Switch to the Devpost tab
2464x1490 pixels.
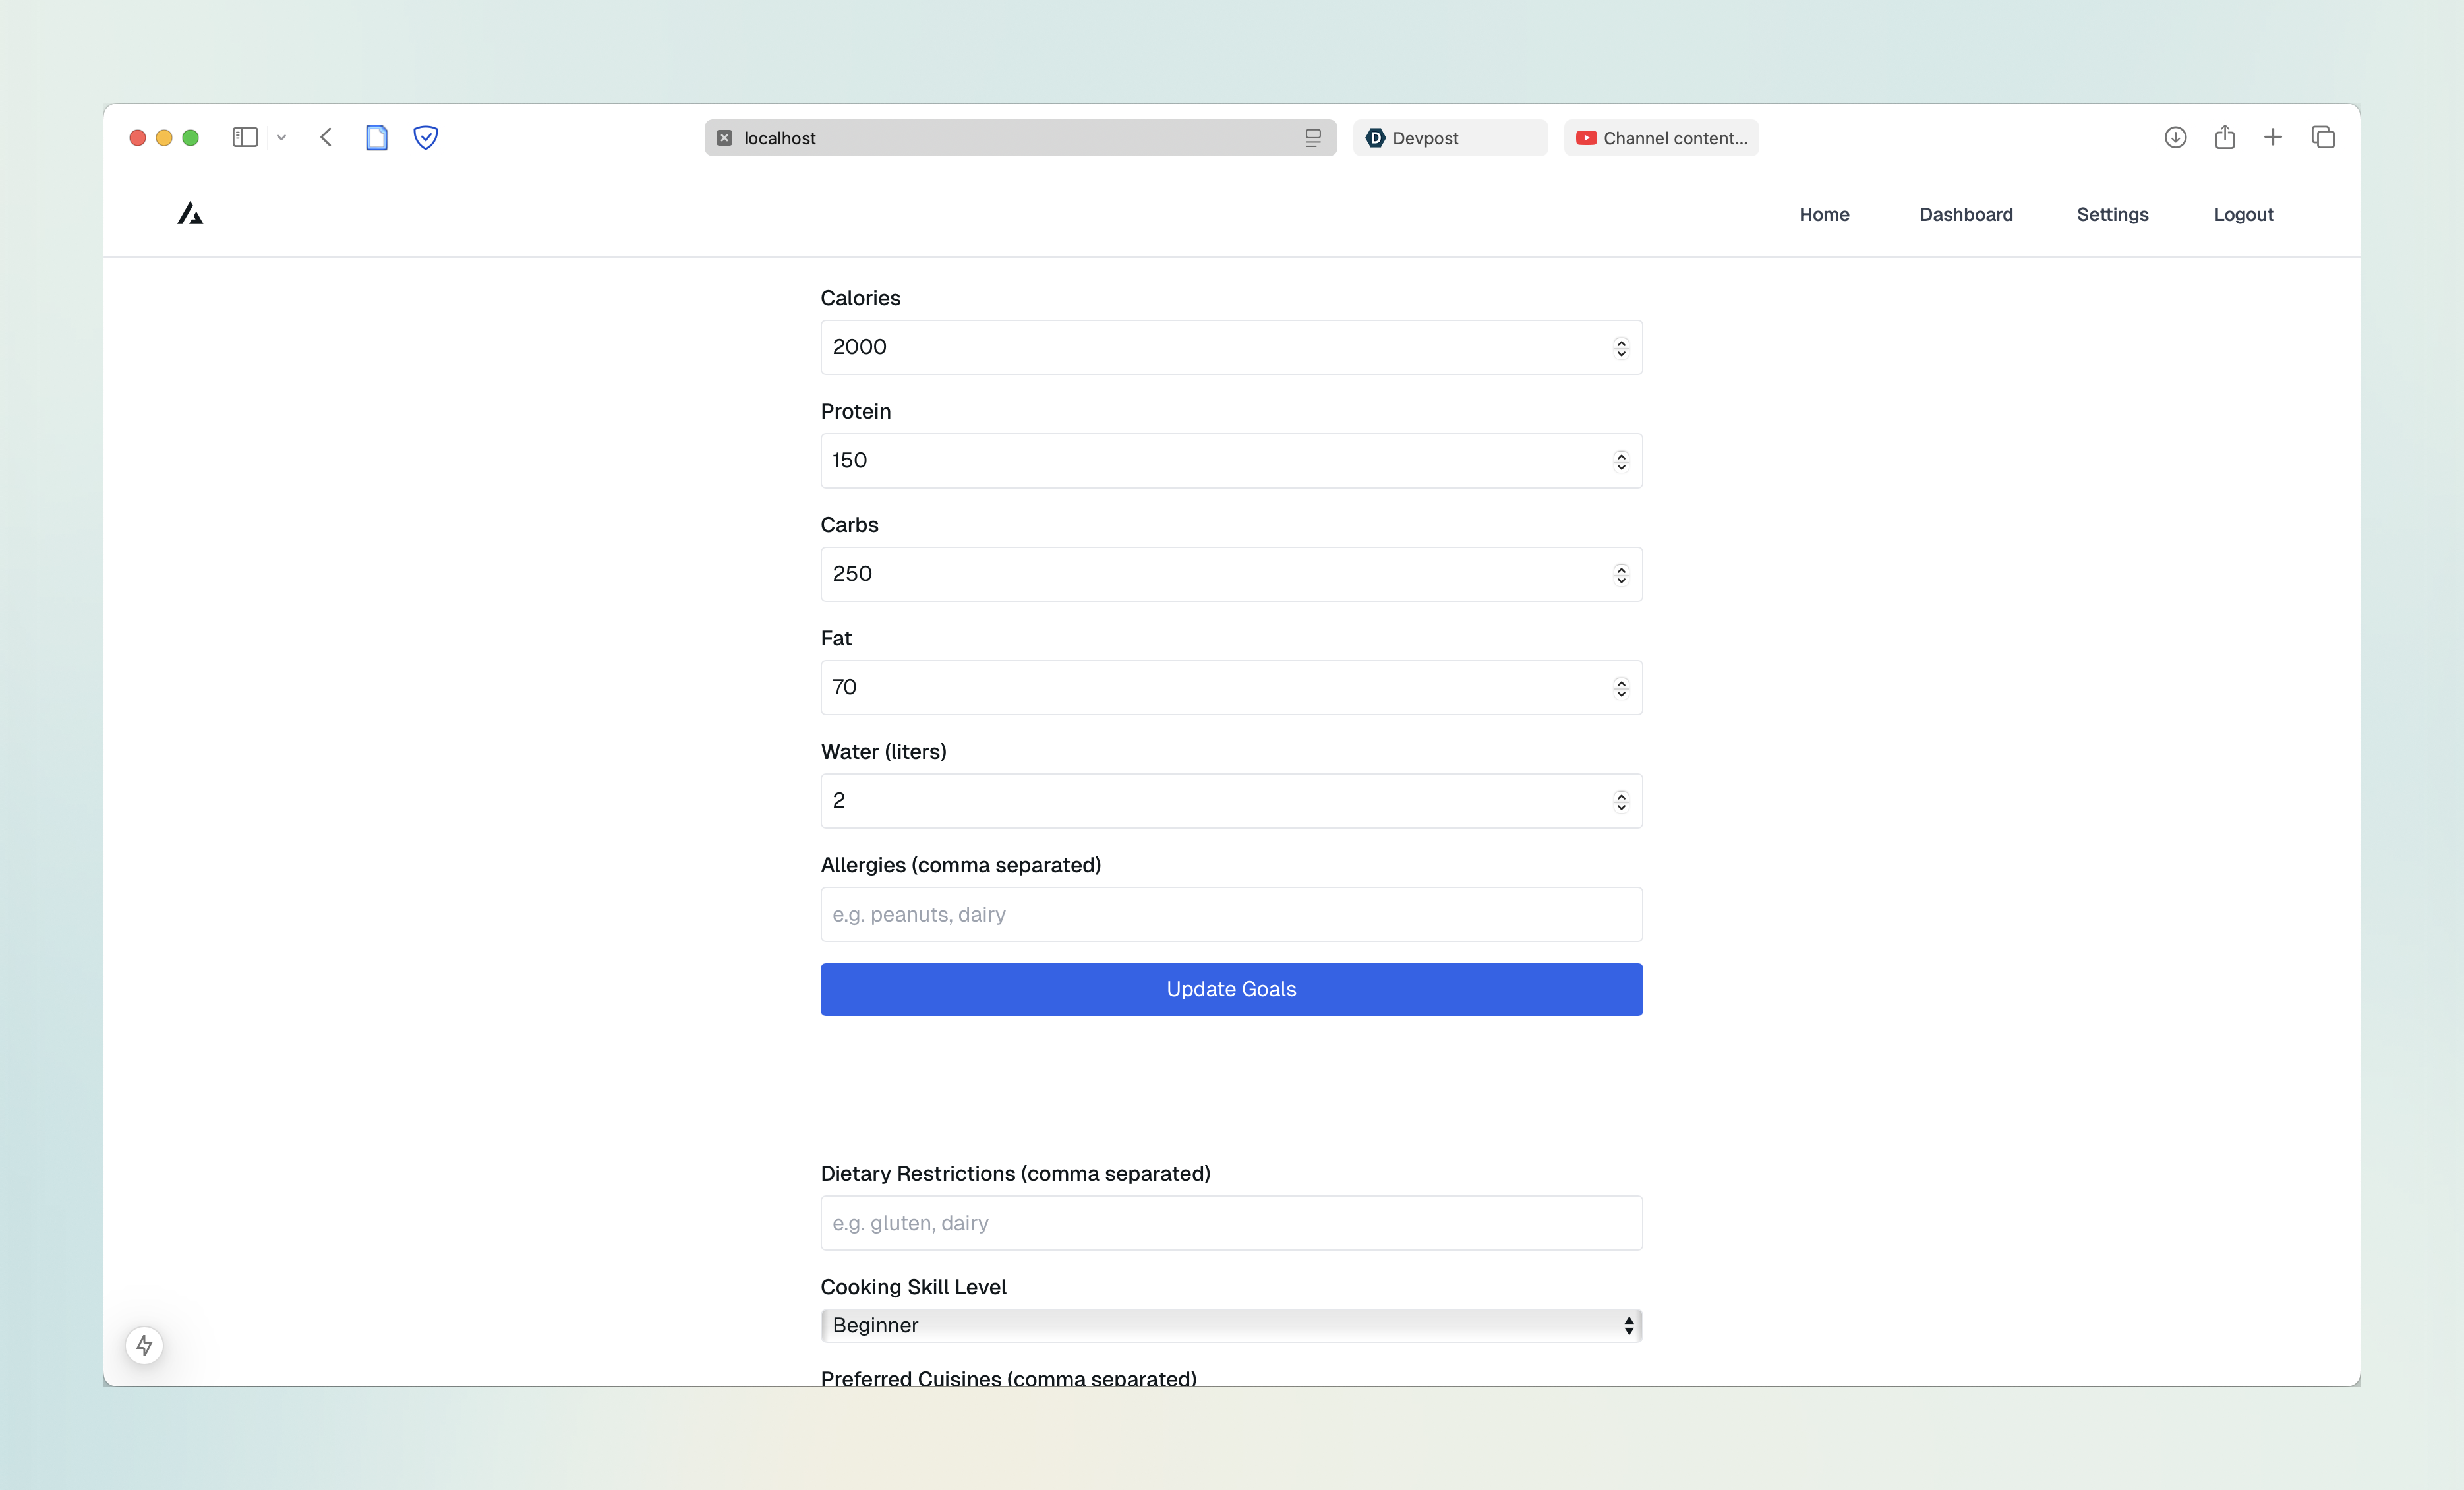1449,138
